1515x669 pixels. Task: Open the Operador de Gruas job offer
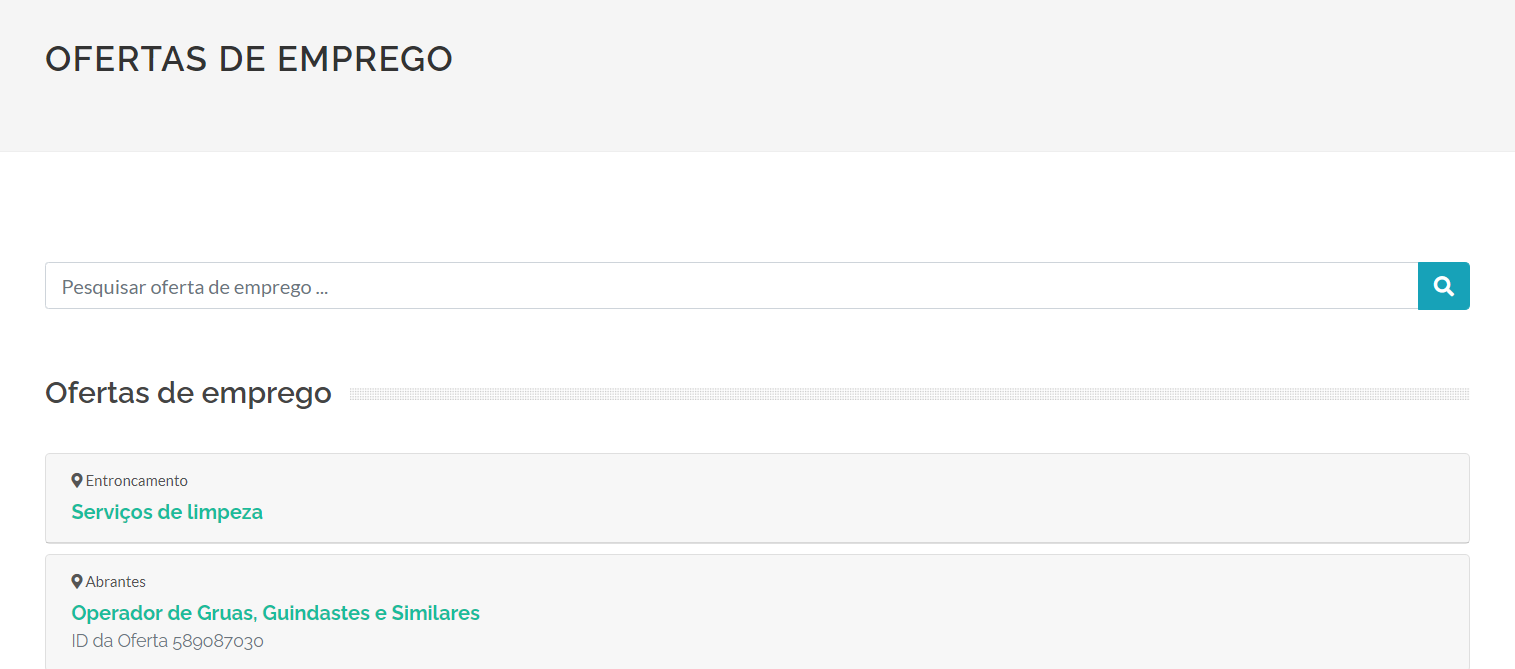coord(275,613)
